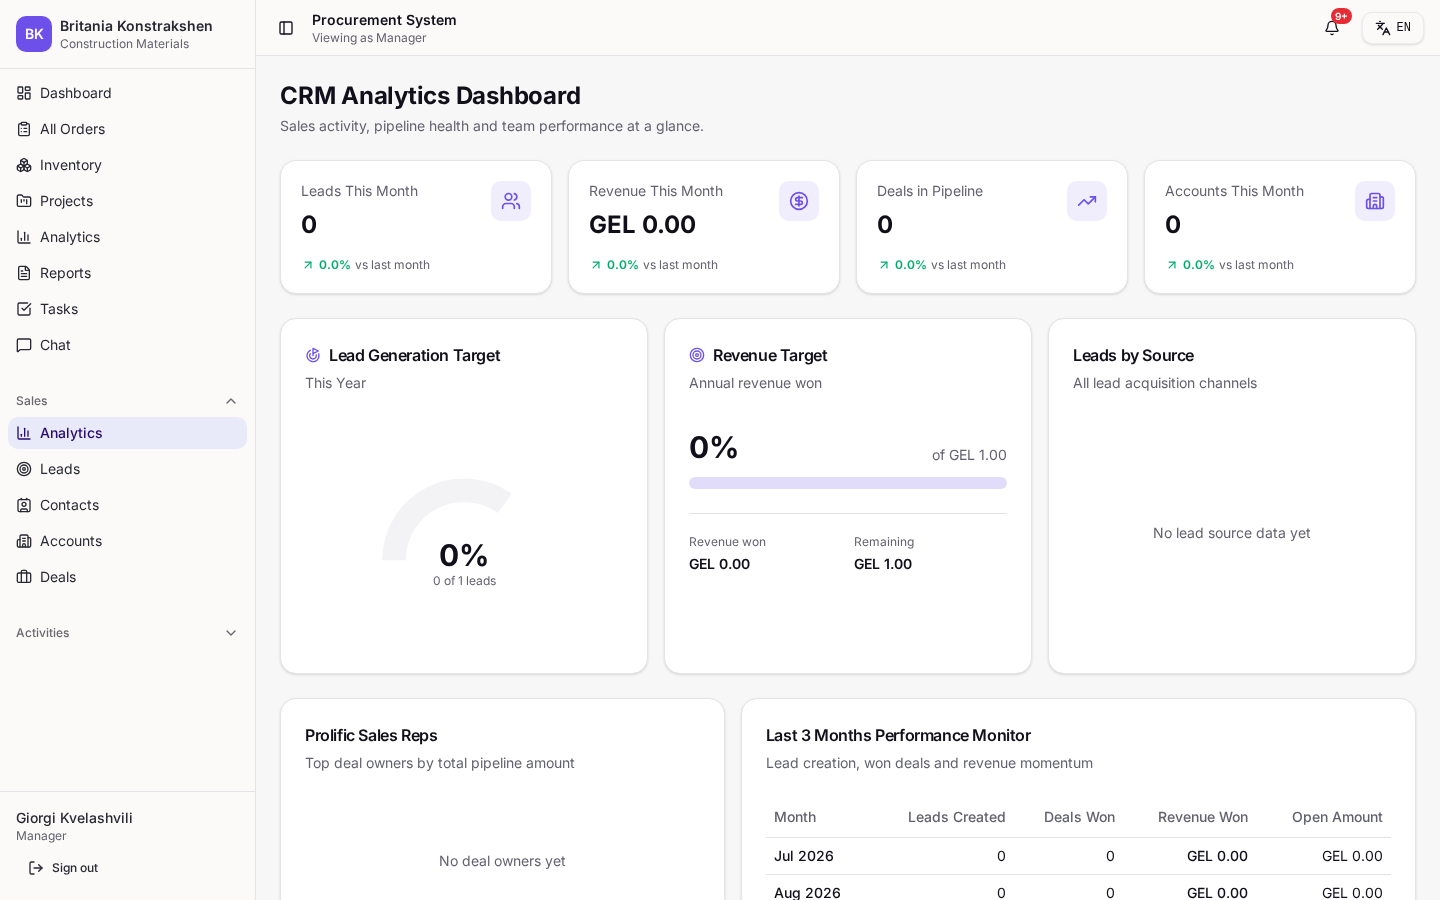1440x900 pixels.
Task: Click the Open Amount column header
Action: tap(1337, 817)
